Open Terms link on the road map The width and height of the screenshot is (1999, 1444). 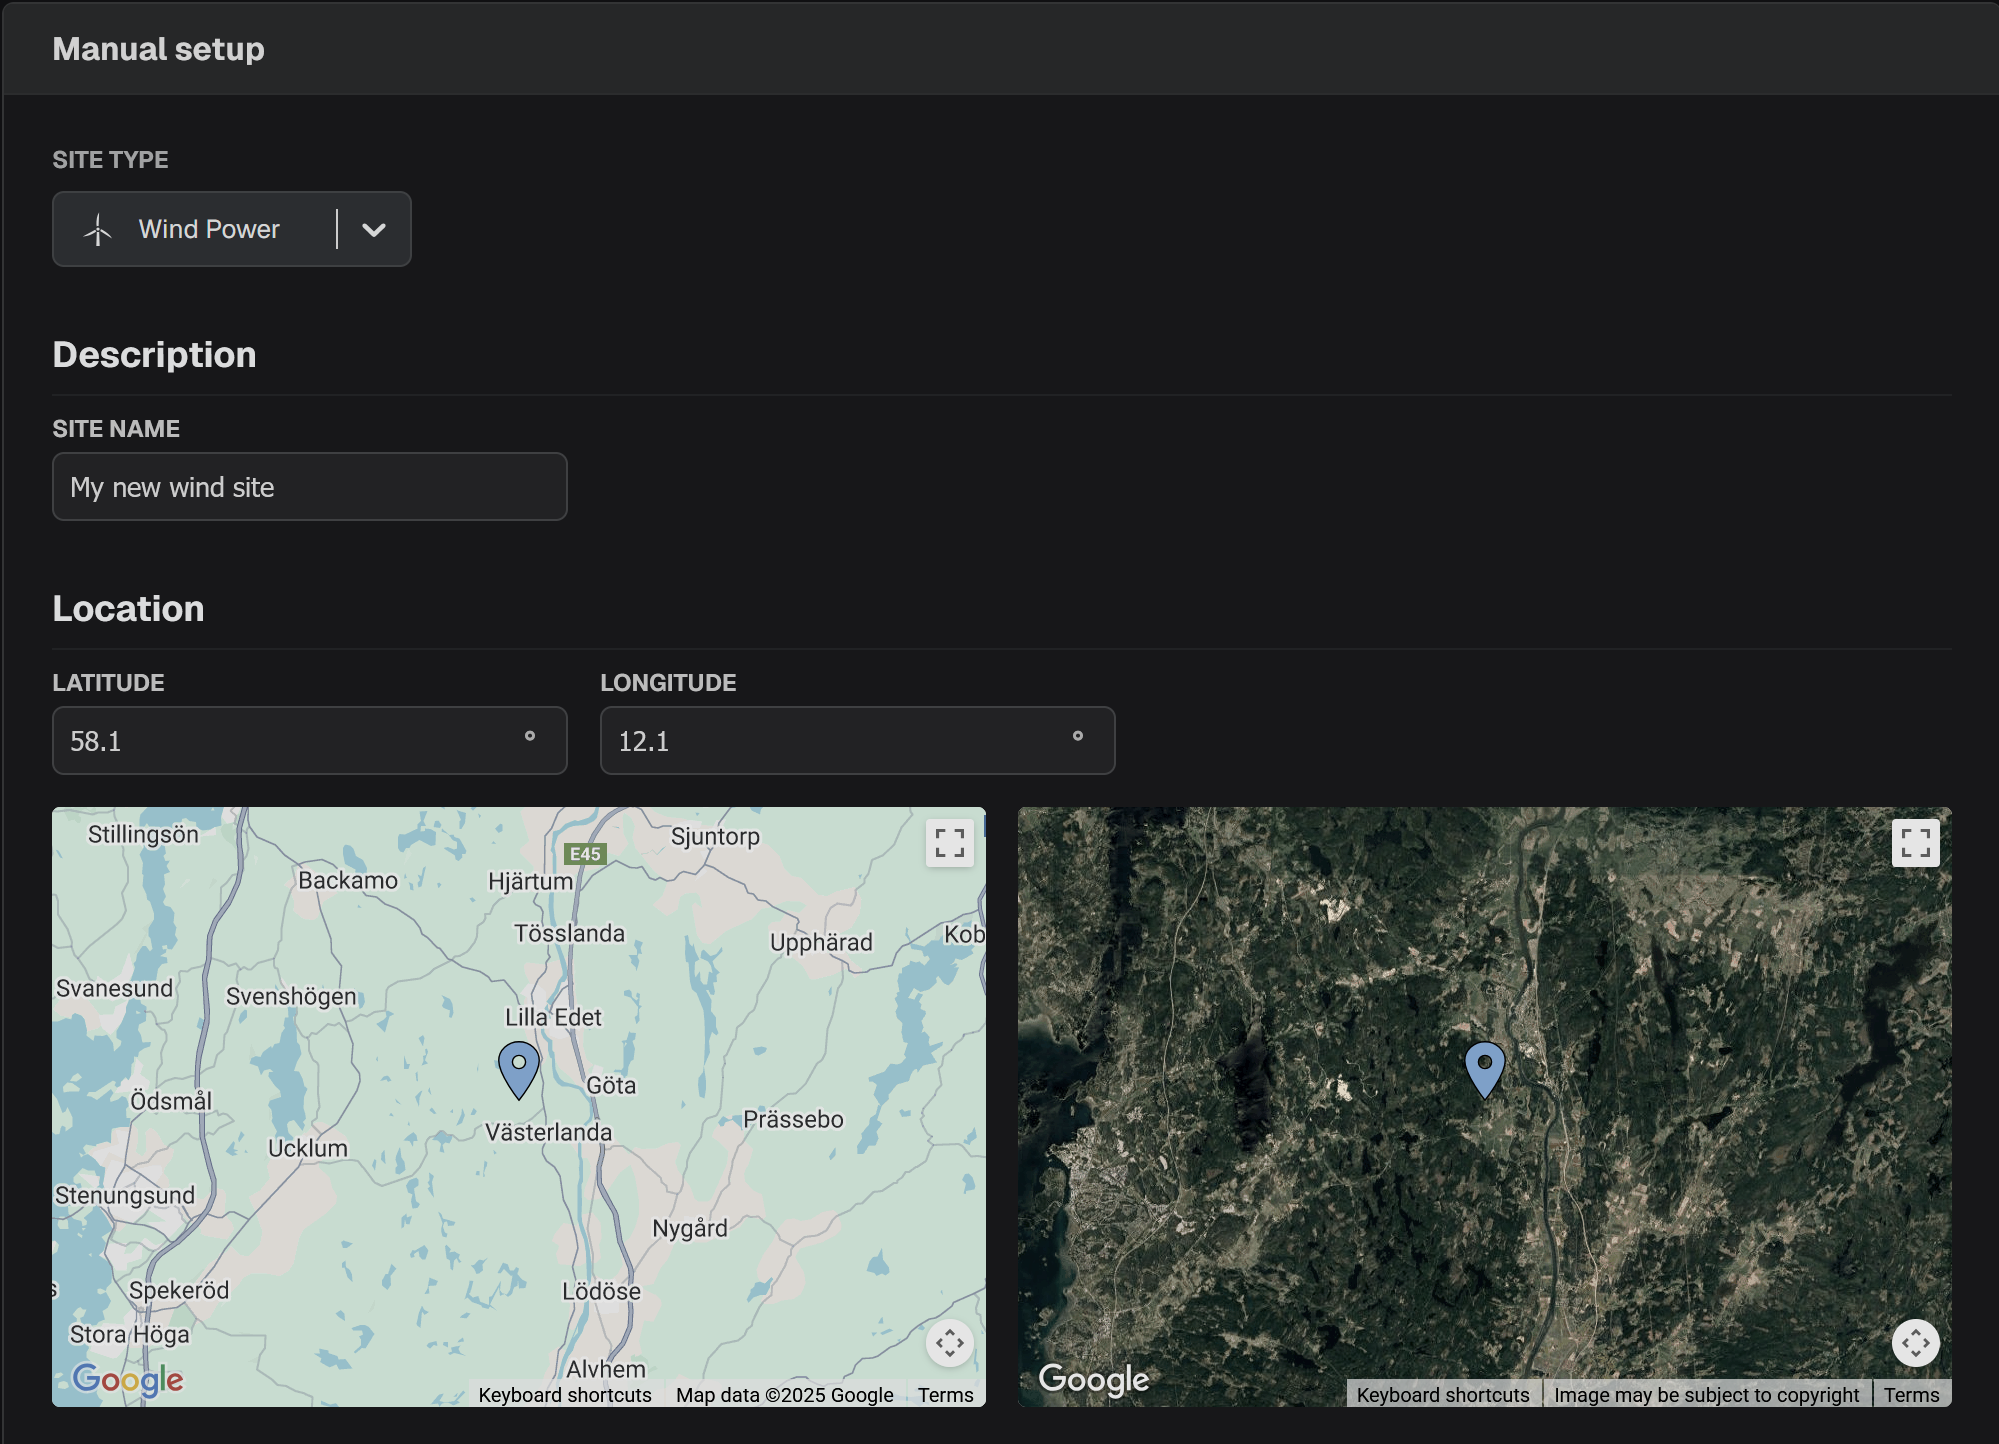tap(945, 1395)
